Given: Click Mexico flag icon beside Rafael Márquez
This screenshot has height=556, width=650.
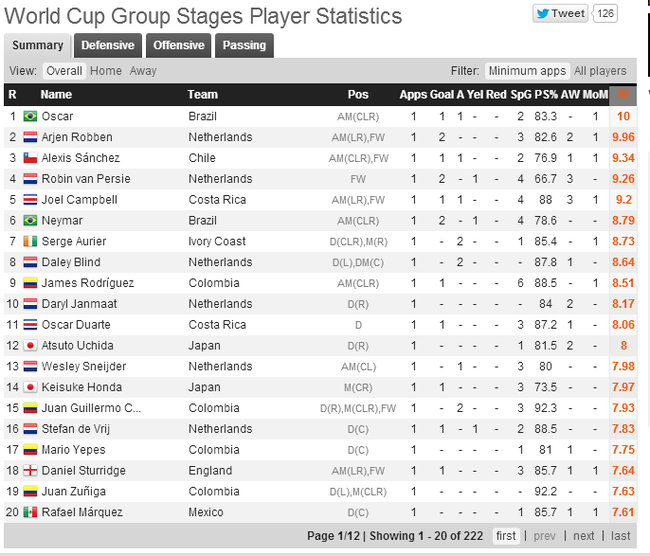Looking at the screenshot, I should tap(30, 512).
